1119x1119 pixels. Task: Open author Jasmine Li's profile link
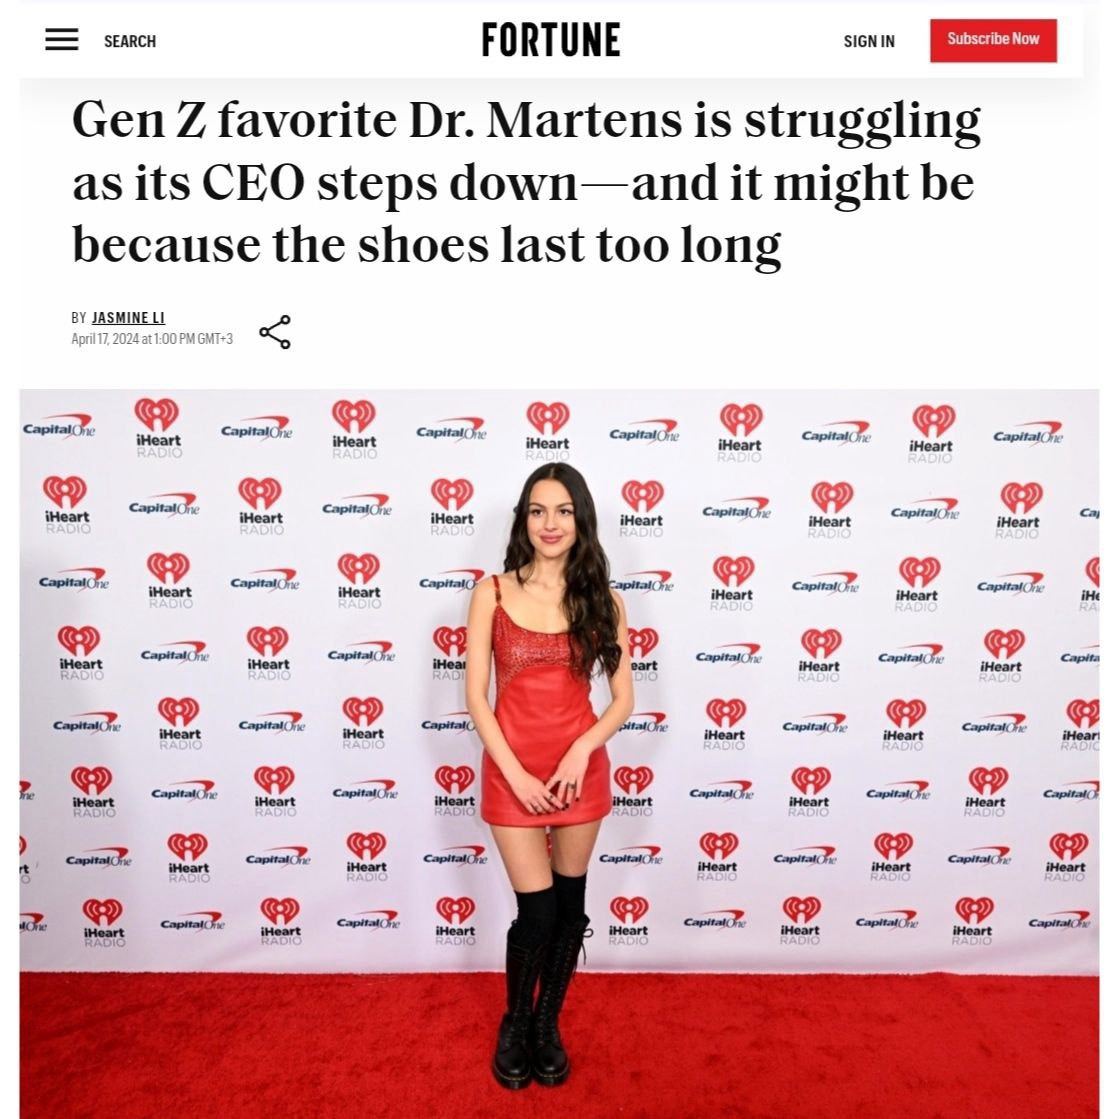click(x=128, y=318)
